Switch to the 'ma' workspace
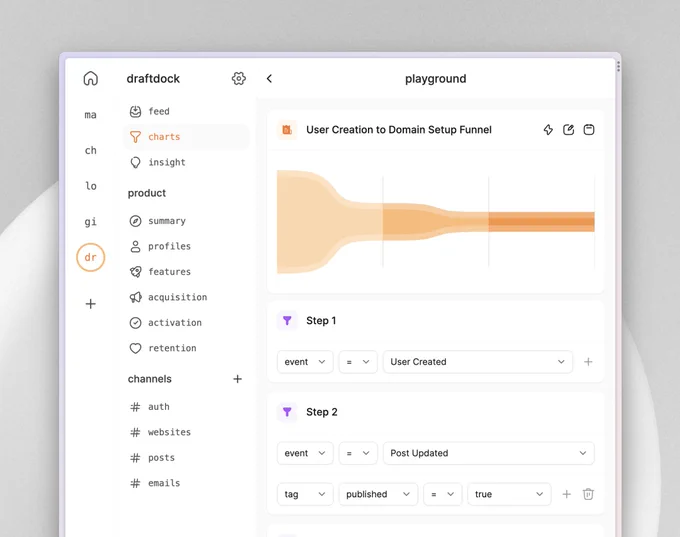Image resolution: width=680 pixels, height=537 pixels. point(91,115)
